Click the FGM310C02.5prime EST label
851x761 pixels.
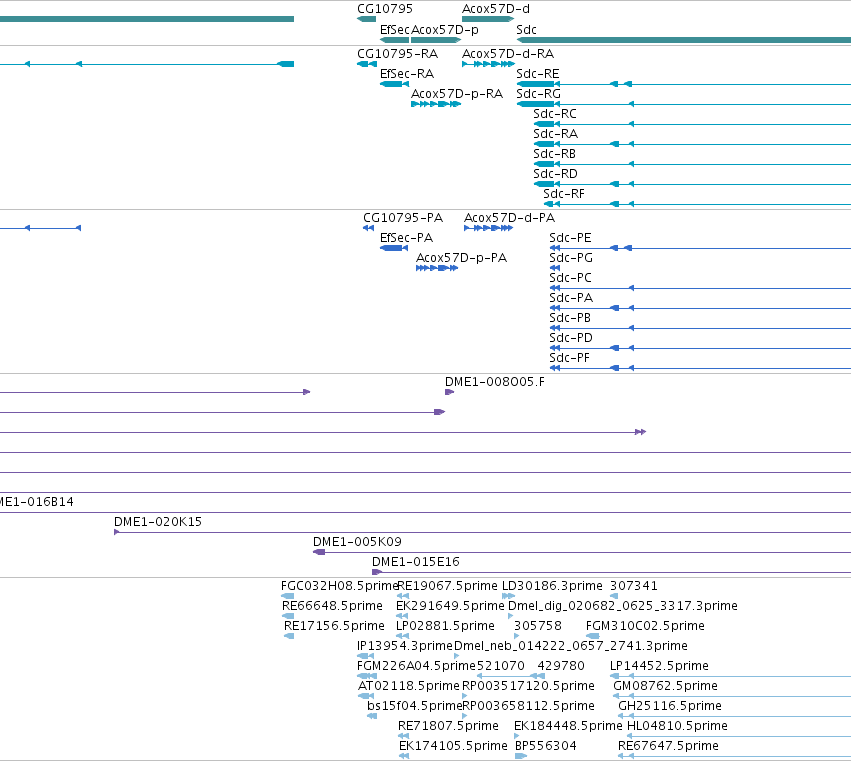(x=645, y=626)
